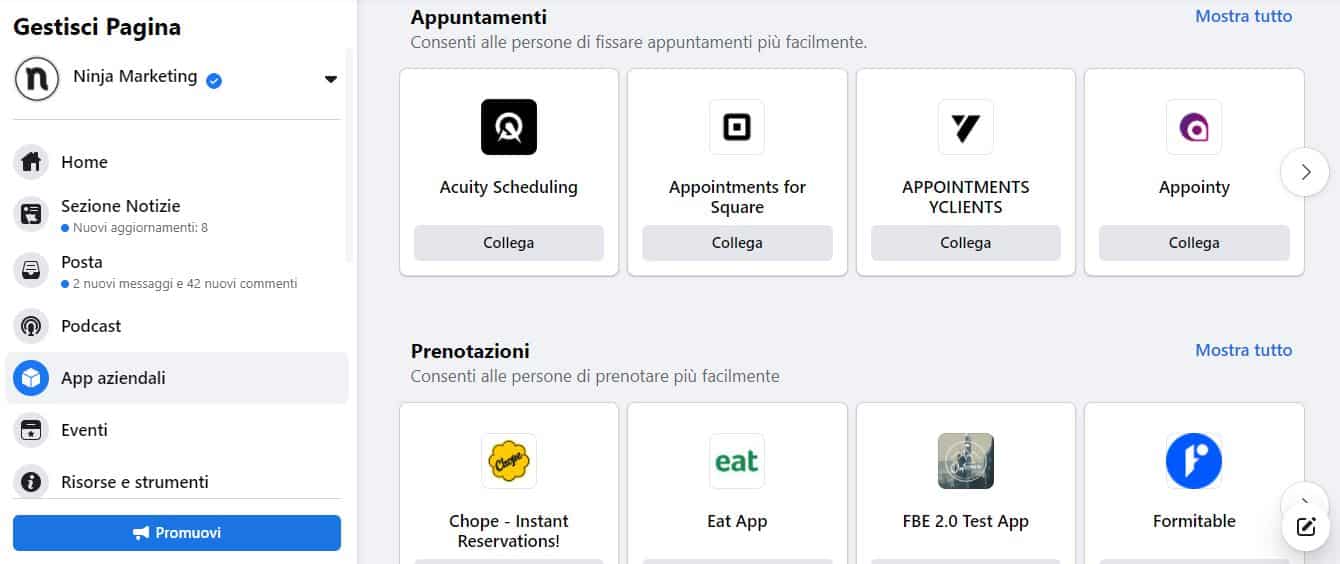Image resolution: width=1340 pixels, height=564 pixels.
Task: Click the Chope Instant Reservations logo
Action: coord(508,461)
